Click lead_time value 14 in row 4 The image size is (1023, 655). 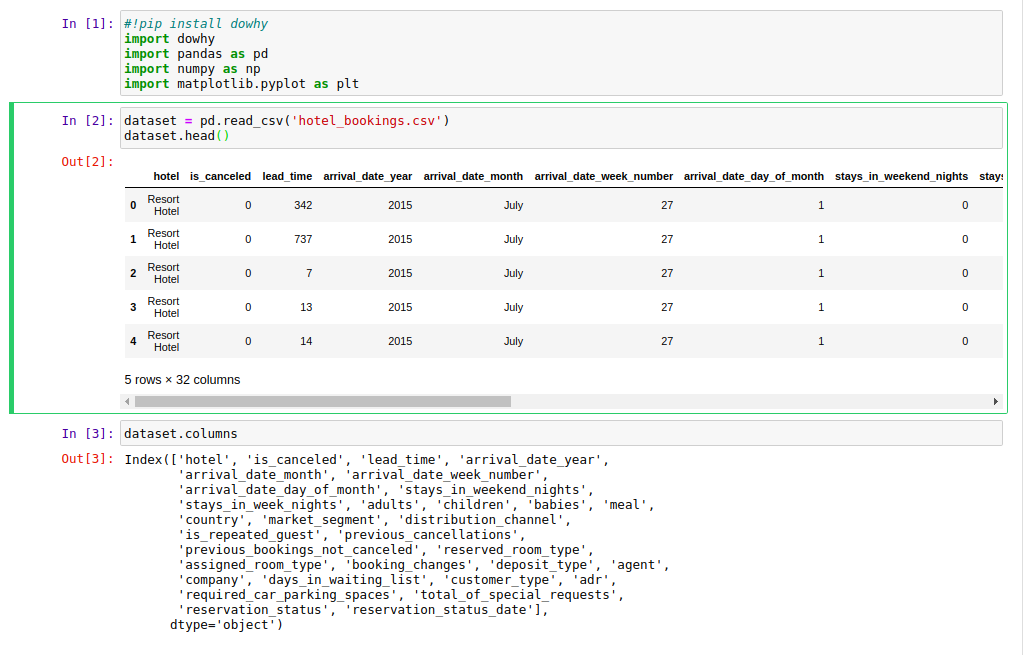click(x=306, y=341)
